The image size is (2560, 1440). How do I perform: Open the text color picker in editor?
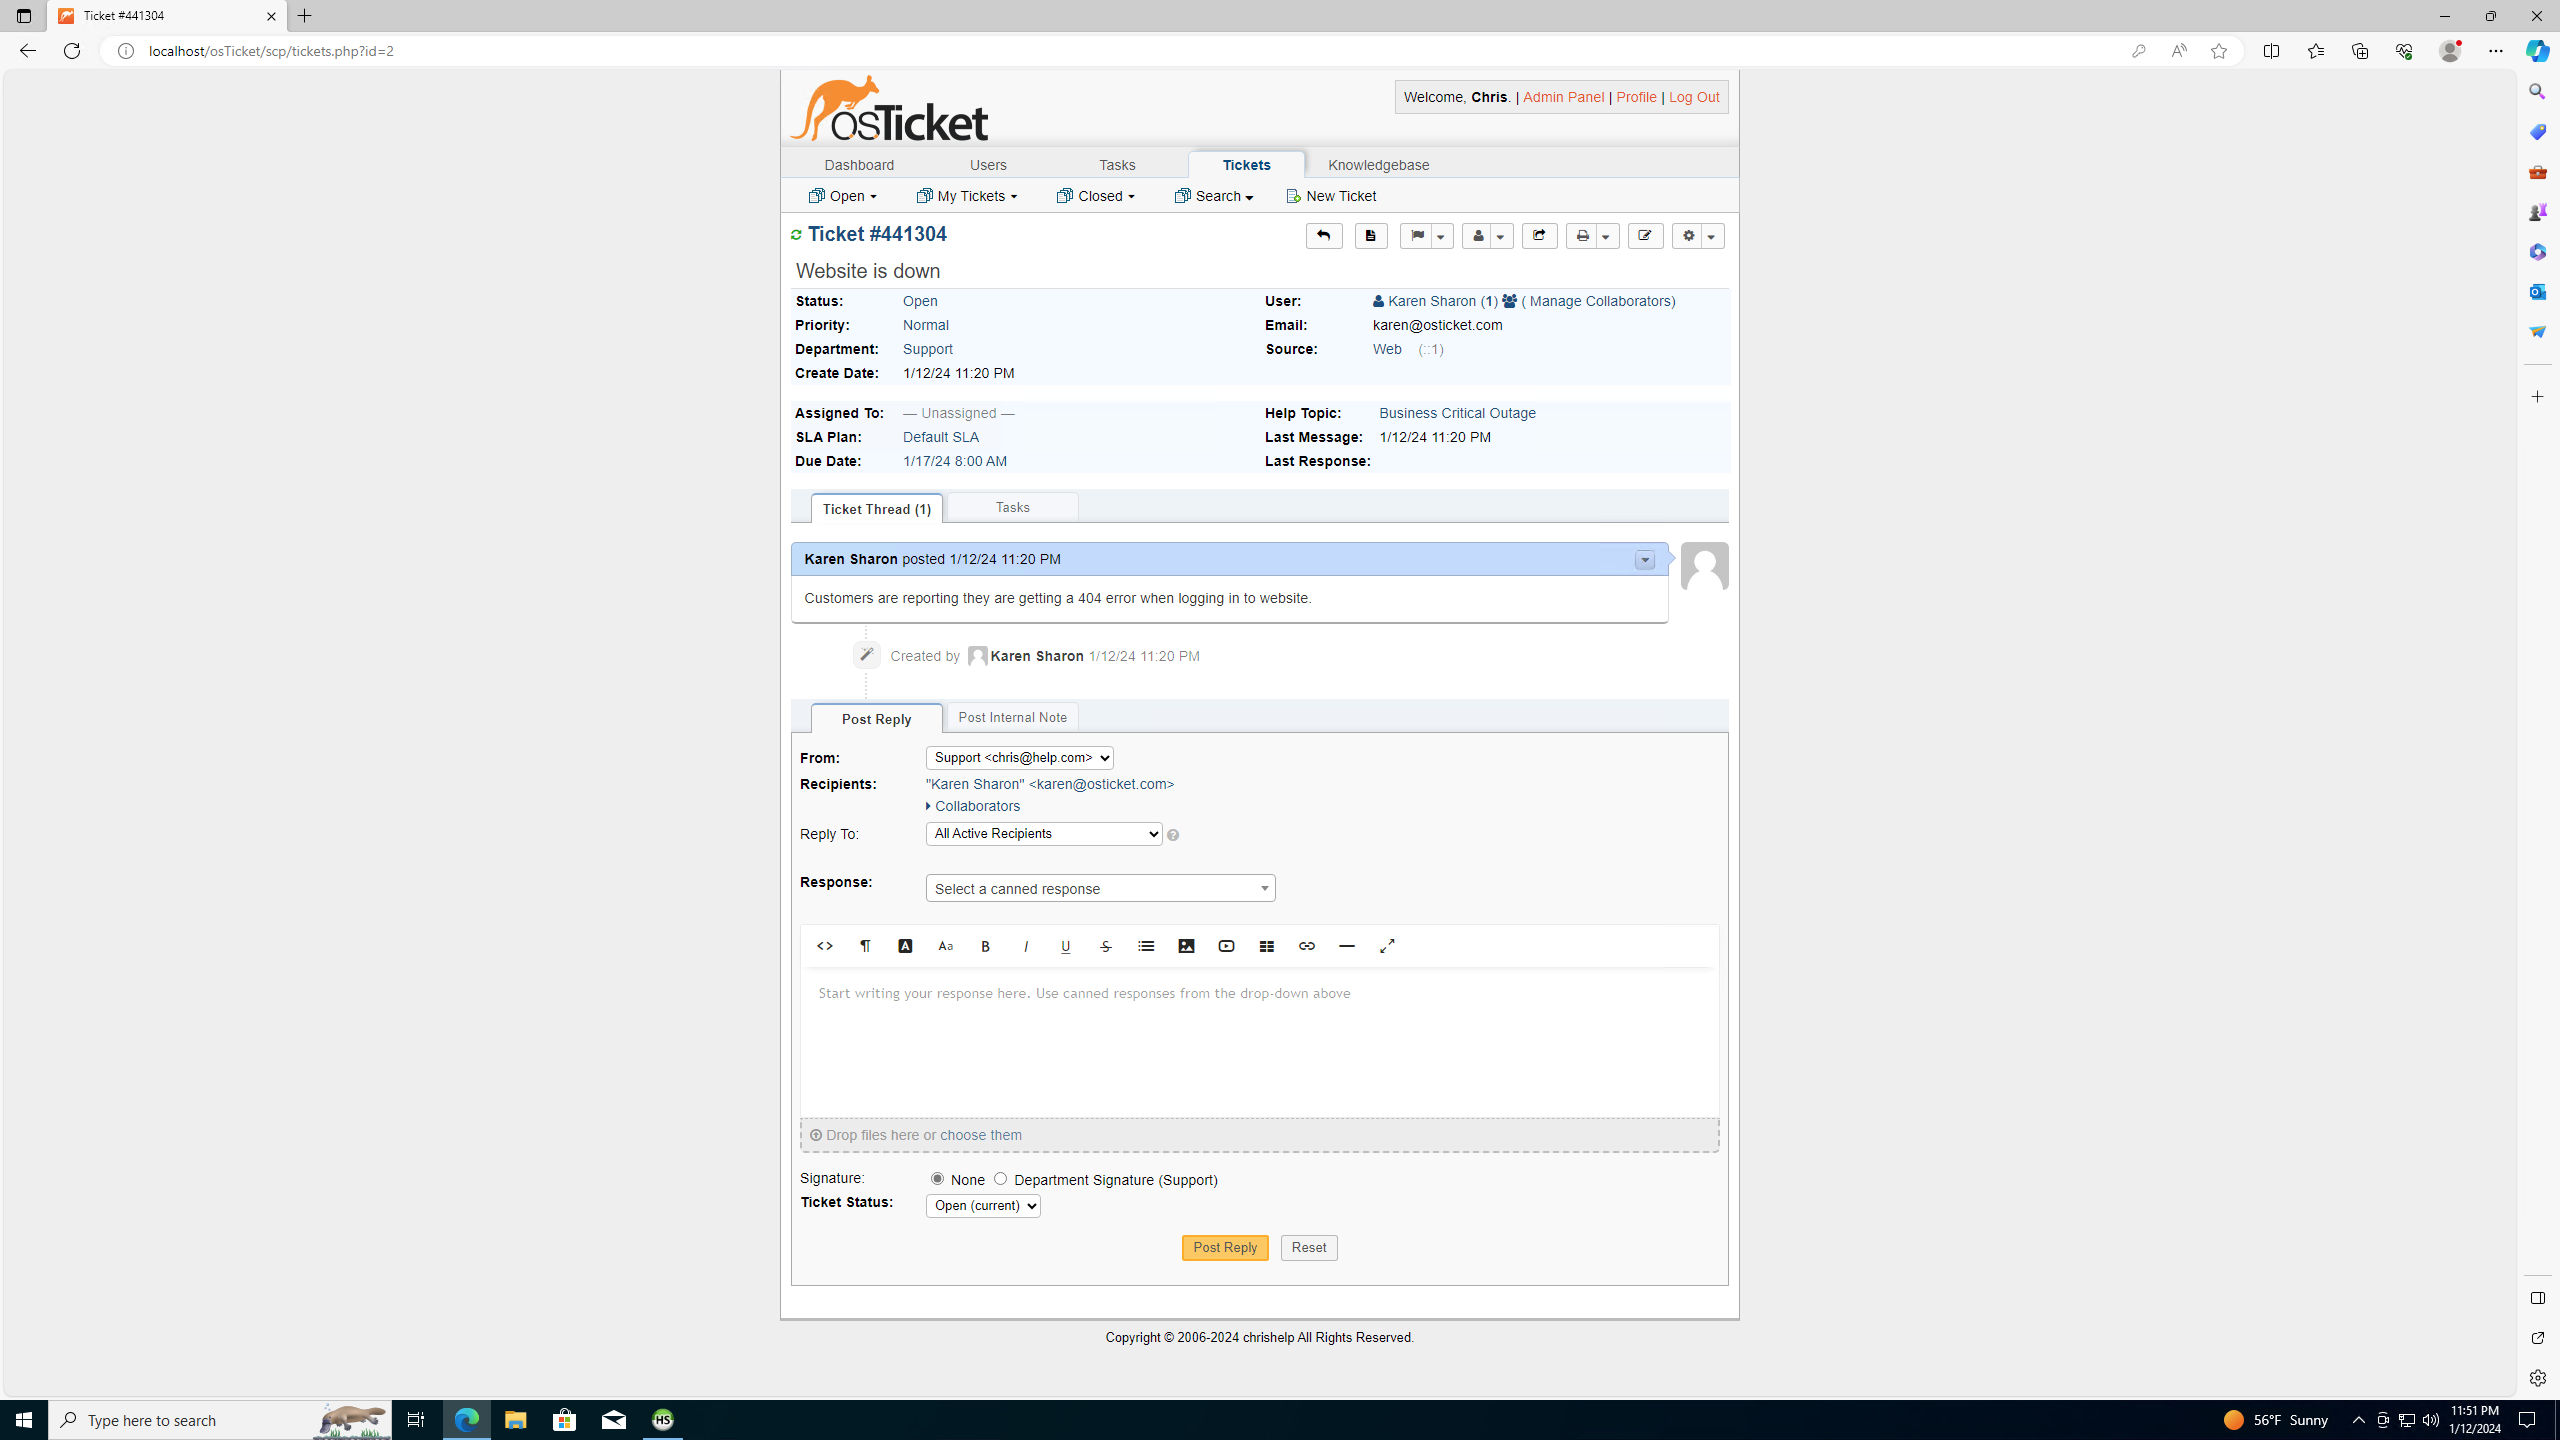point(905,946)
